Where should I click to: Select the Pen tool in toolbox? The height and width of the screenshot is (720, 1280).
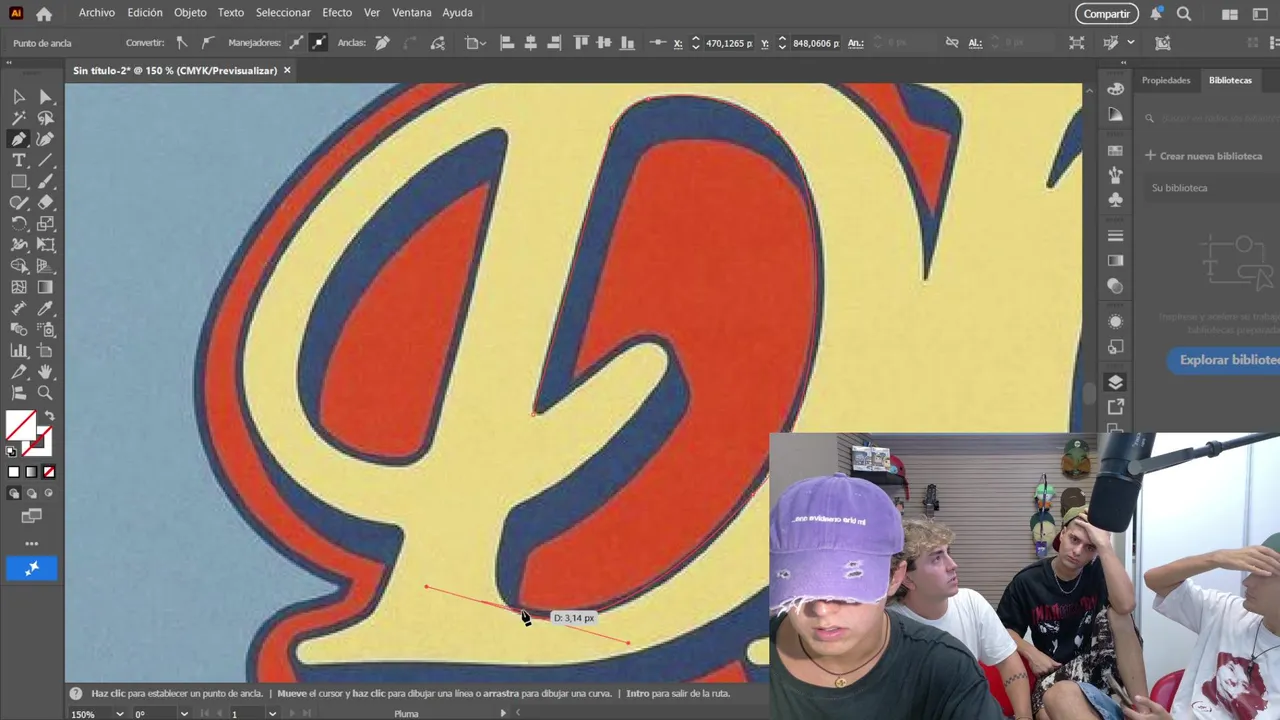pyautogui.click(x=19, y=139)
